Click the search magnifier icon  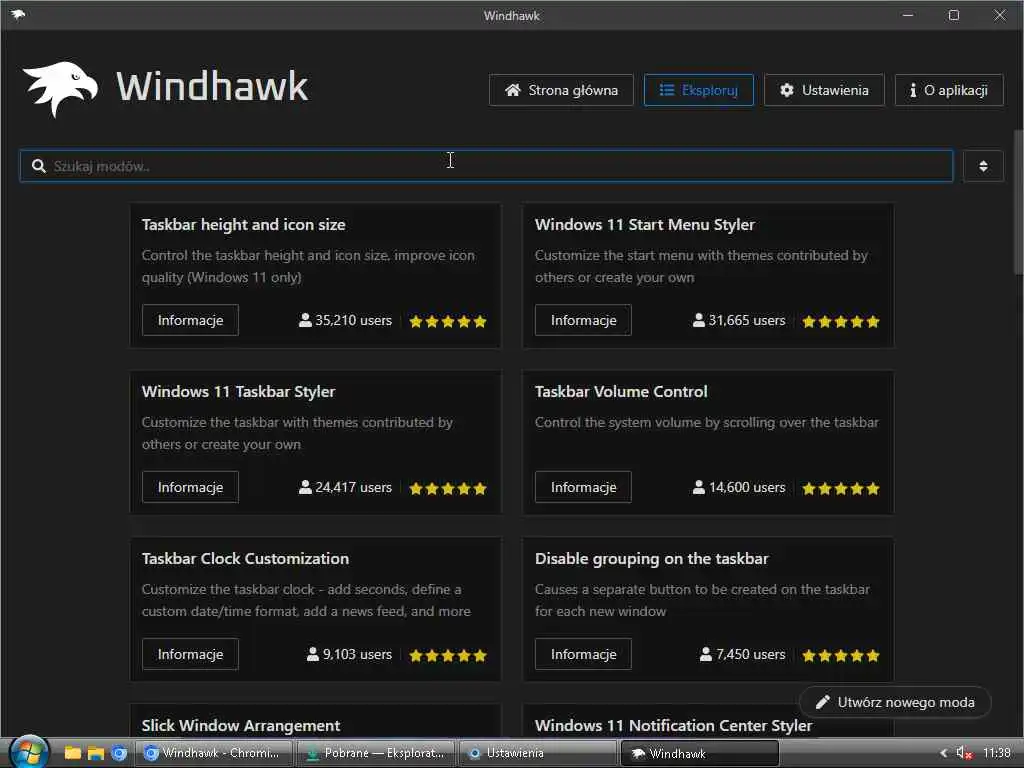point(39,166)
